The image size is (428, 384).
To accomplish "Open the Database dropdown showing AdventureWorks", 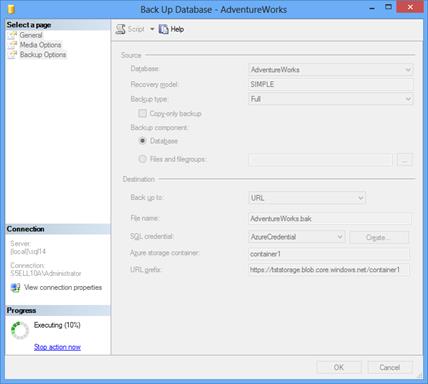I will tap(331, 70).
